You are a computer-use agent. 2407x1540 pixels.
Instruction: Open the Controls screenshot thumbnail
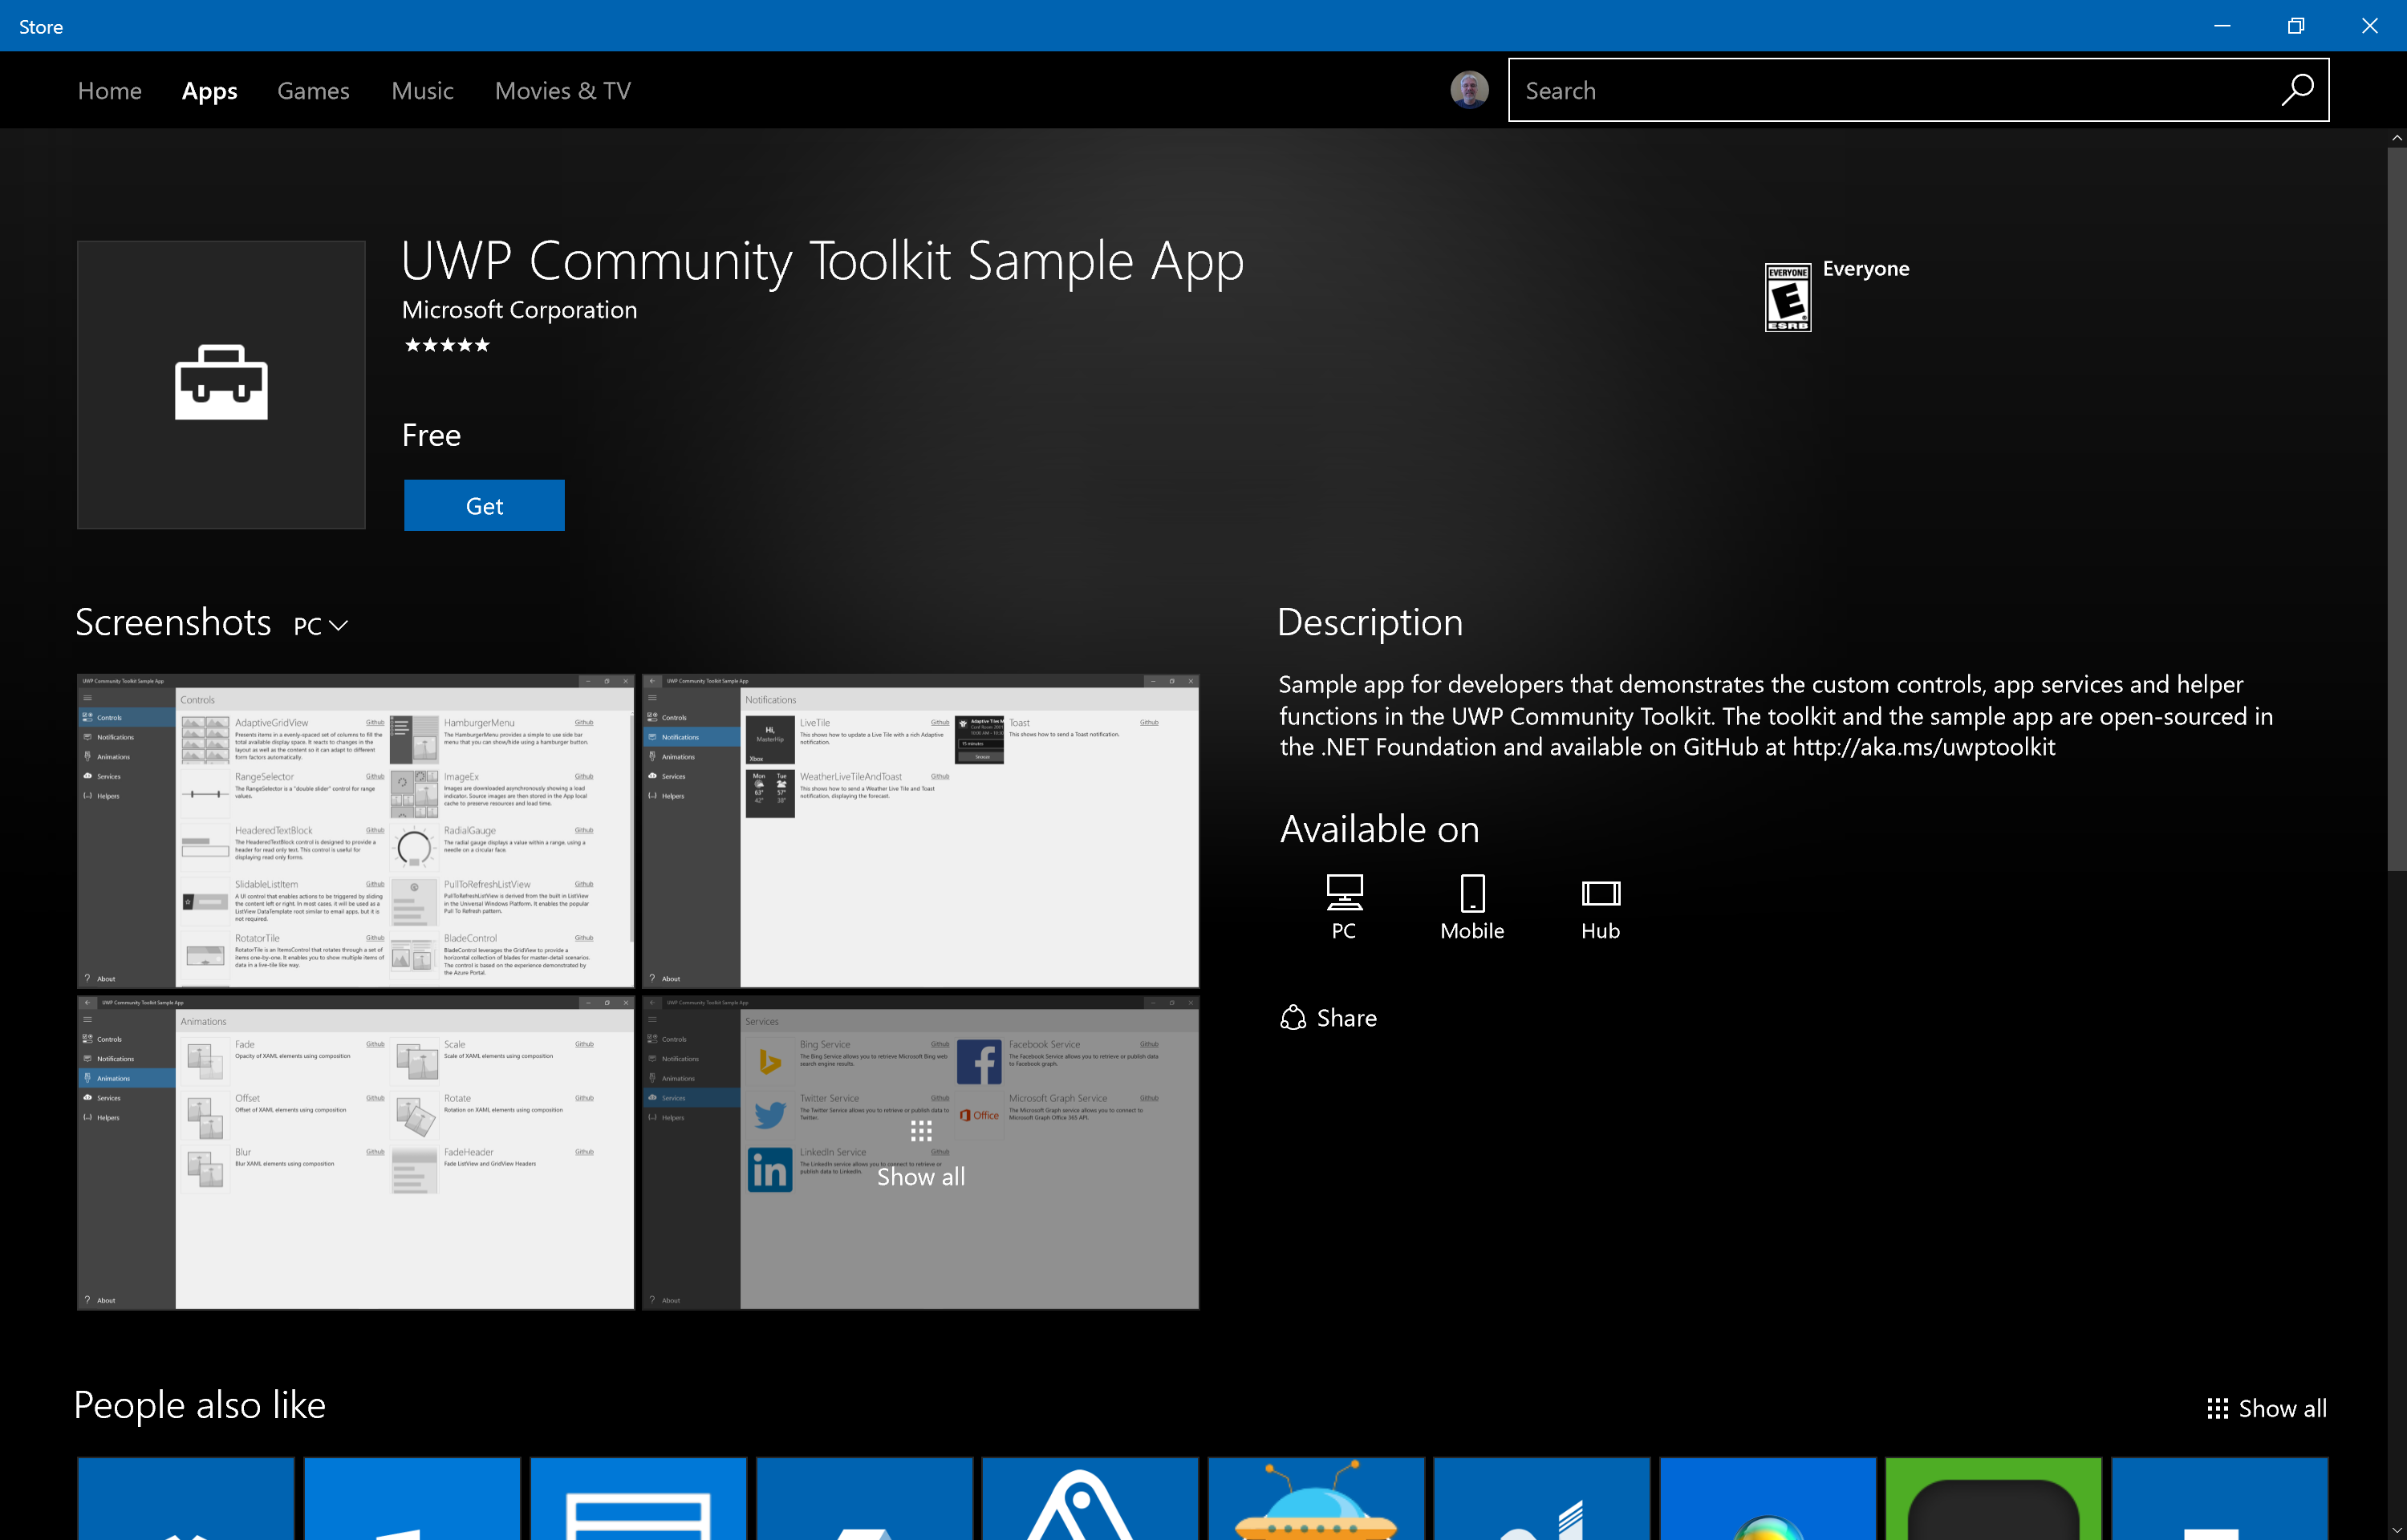coord(356,831)
